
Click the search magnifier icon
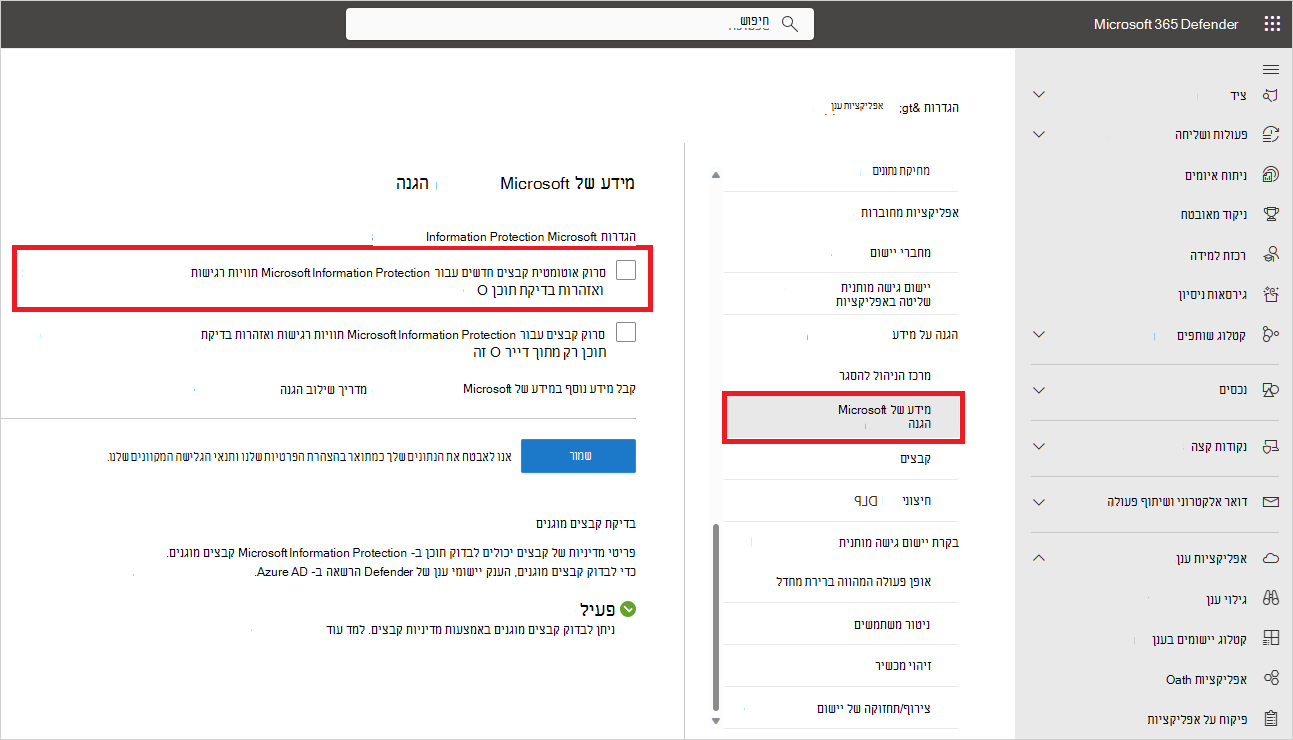[789, 23]
